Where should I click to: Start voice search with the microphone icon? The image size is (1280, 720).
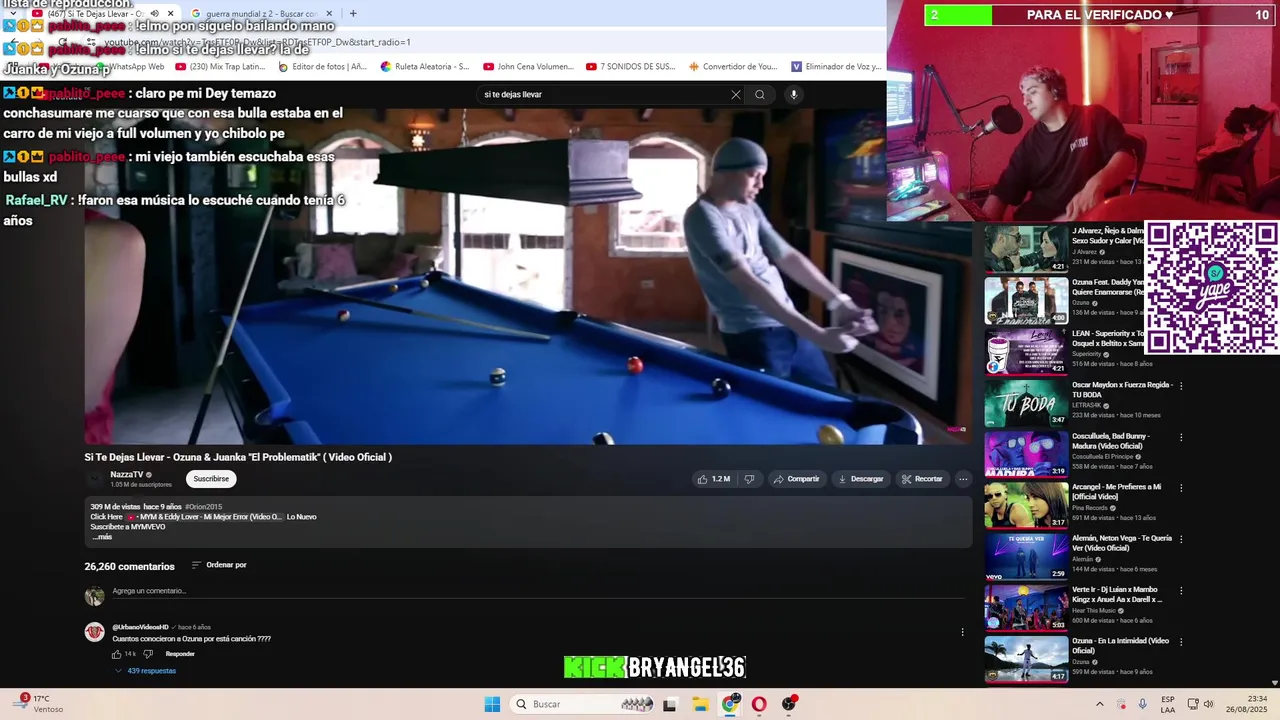coord(794,94)
